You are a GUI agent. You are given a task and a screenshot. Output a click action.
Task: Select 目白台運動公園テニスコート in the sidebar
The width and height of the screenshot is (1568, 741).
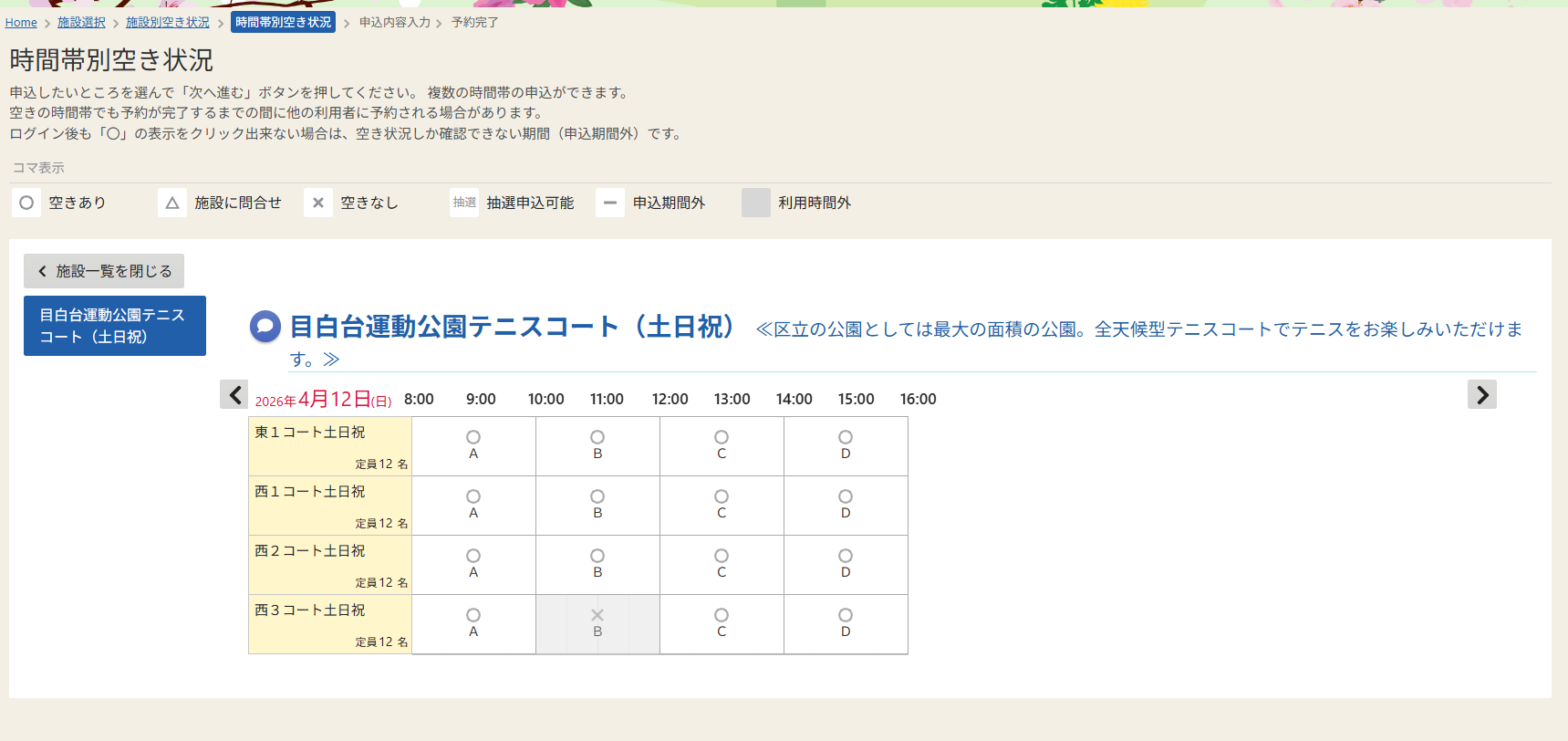[115, 326]
